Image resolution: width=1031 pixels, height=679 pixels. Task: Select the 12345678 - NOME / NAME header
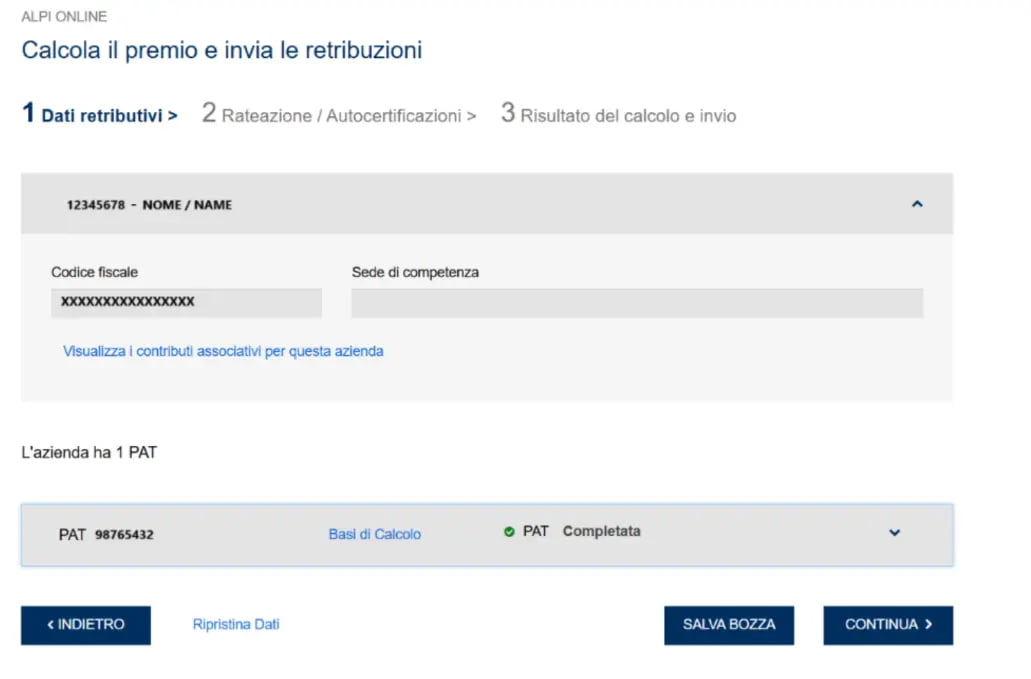click(x=149, y=204)
